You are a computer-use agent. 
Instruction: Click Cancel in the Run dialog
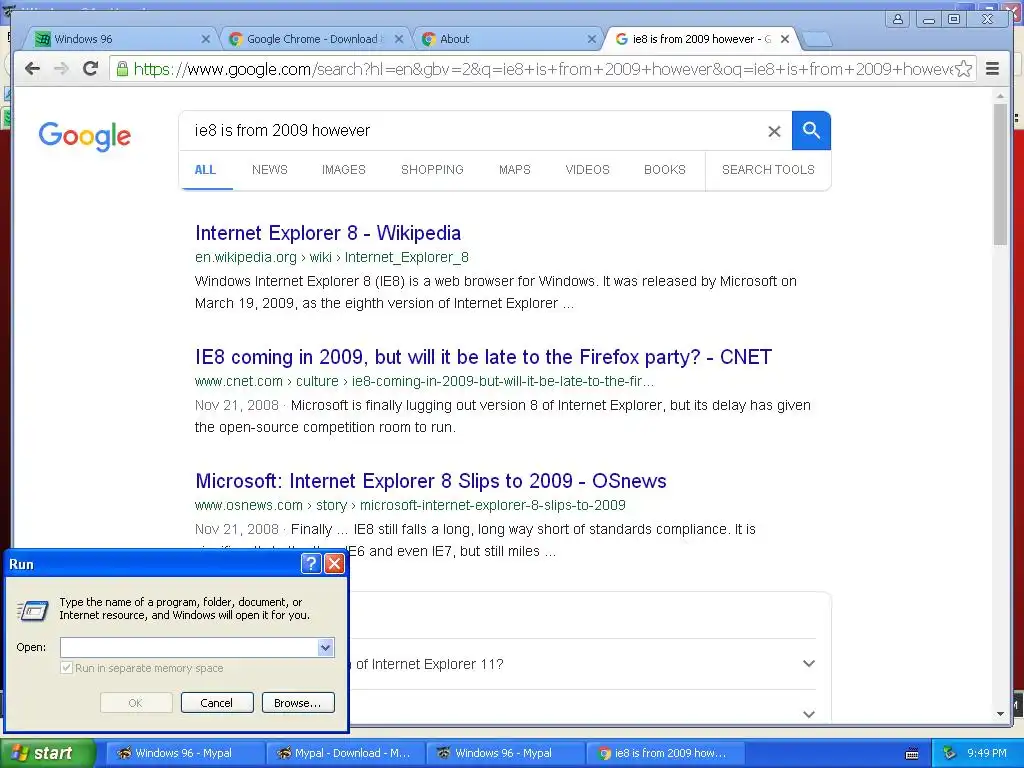coord(216,703)
